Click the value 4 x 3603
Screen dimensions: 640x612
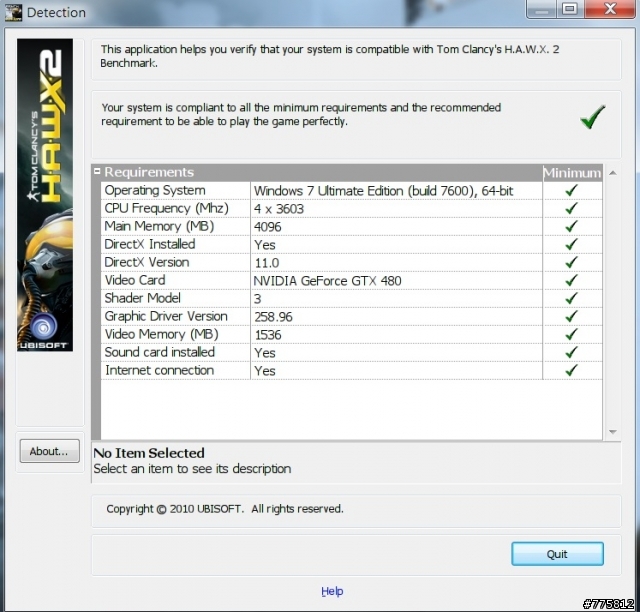[x=279, y=209]
